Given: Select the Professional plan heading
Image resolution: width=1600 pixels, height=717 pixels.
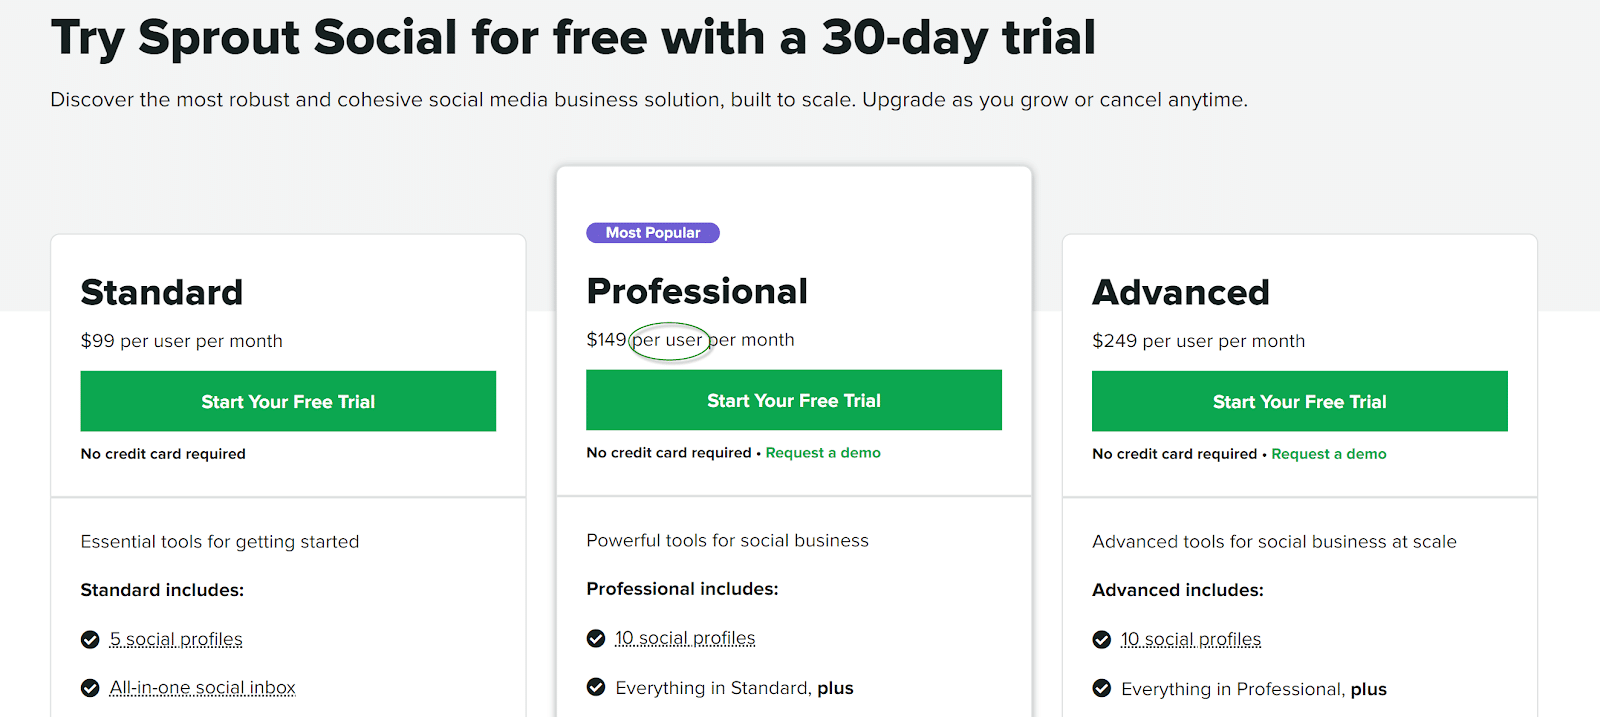Looking at the screenshot, I should [x=696, y=291].
